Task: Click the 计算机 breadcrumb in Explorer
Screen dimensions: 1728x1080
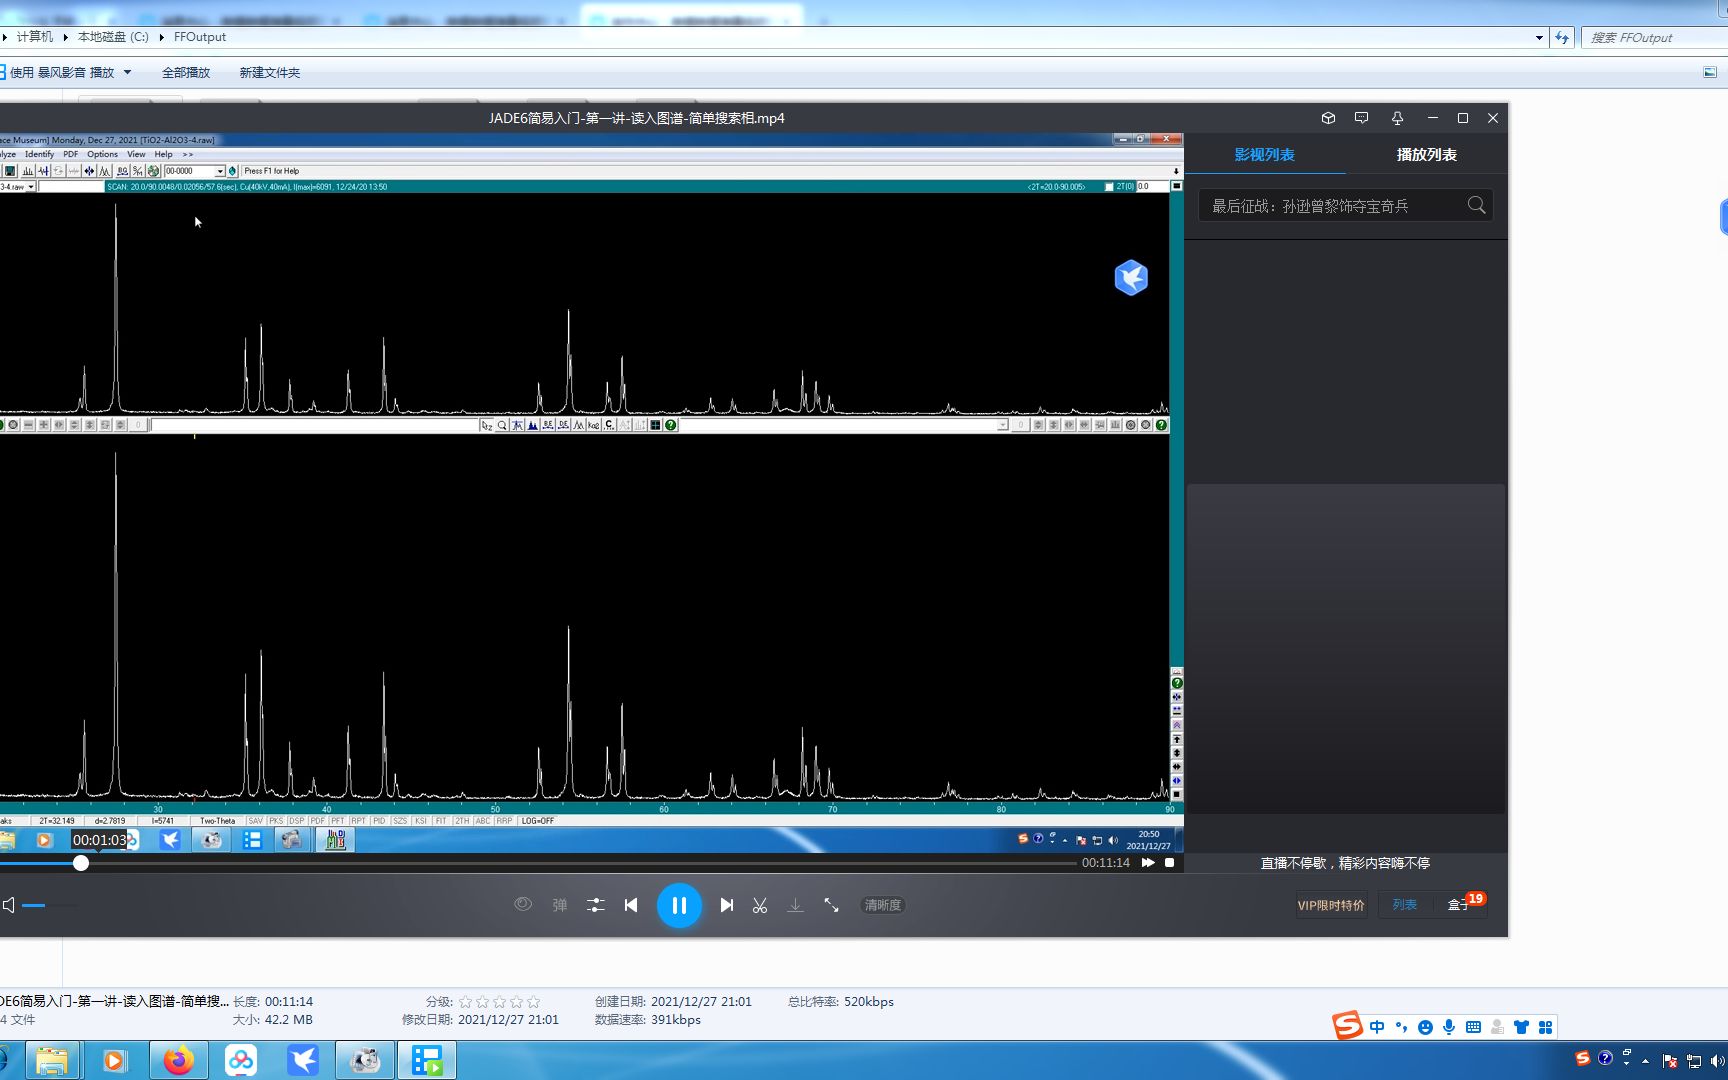Action: pos(35,37)
